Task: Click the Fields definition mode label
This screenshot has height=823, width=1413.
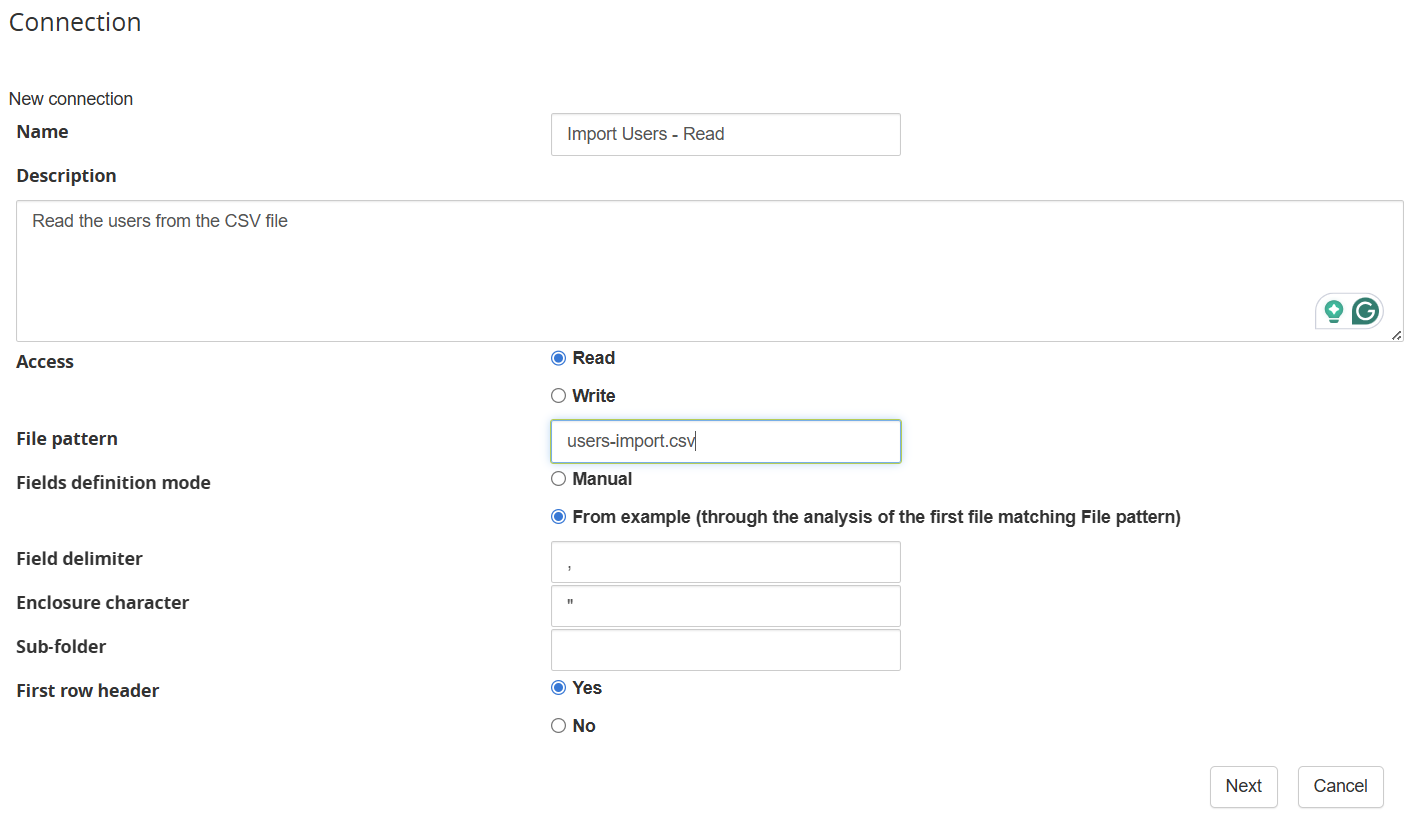Action: point(113,483)
